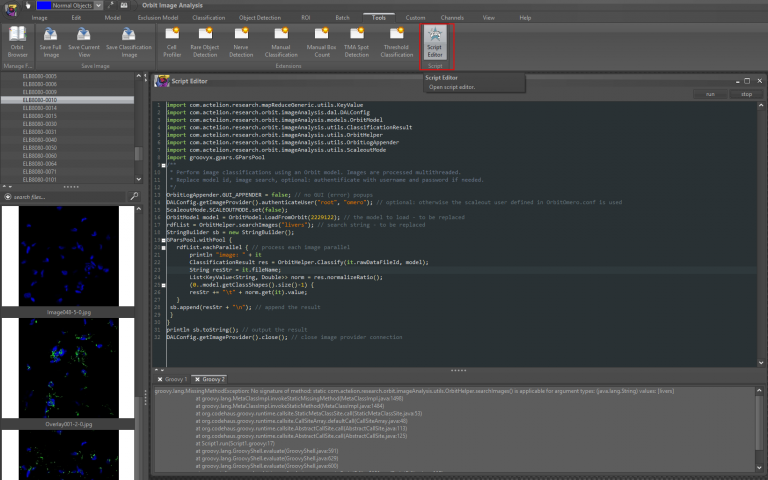Open the Edit ribbon tab
768x480 pixels.
(76, 18)
